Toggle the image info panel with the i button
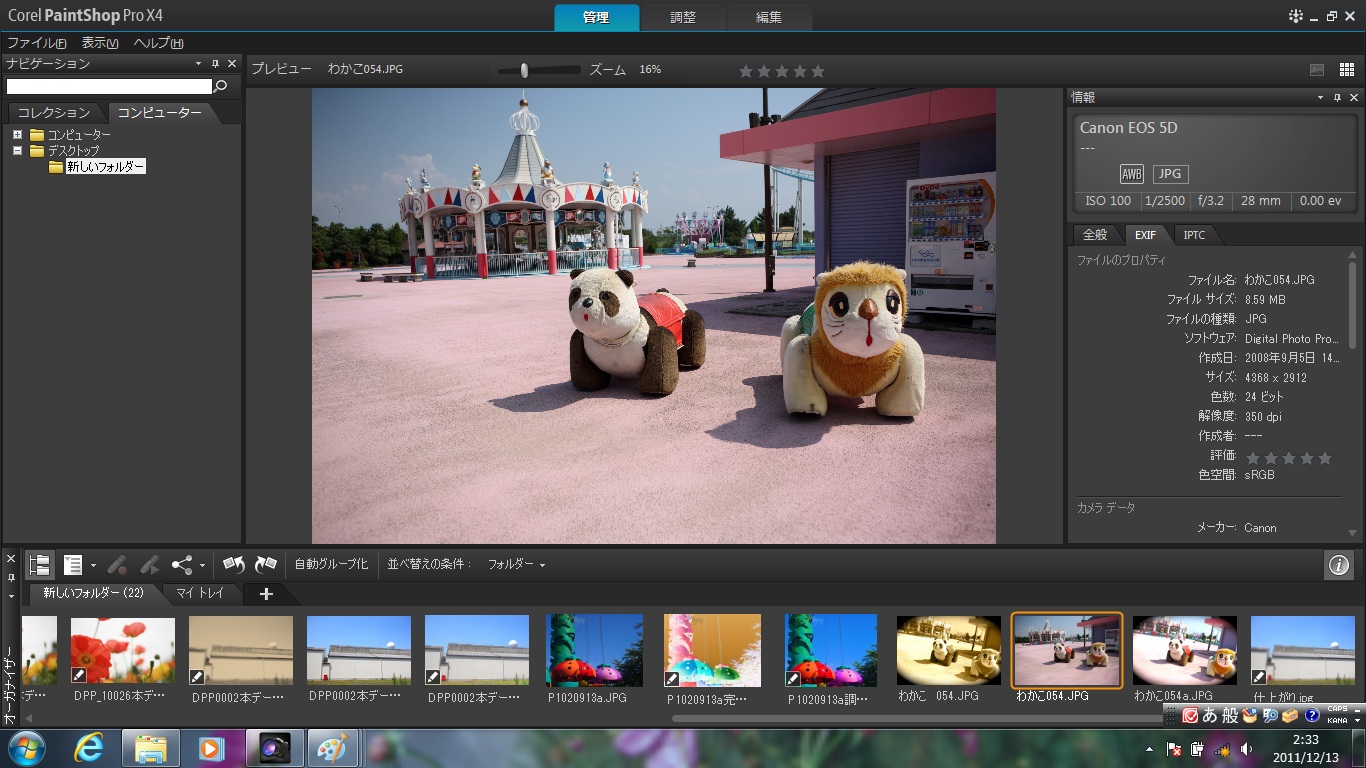1366x768 pixels. 1338,565
